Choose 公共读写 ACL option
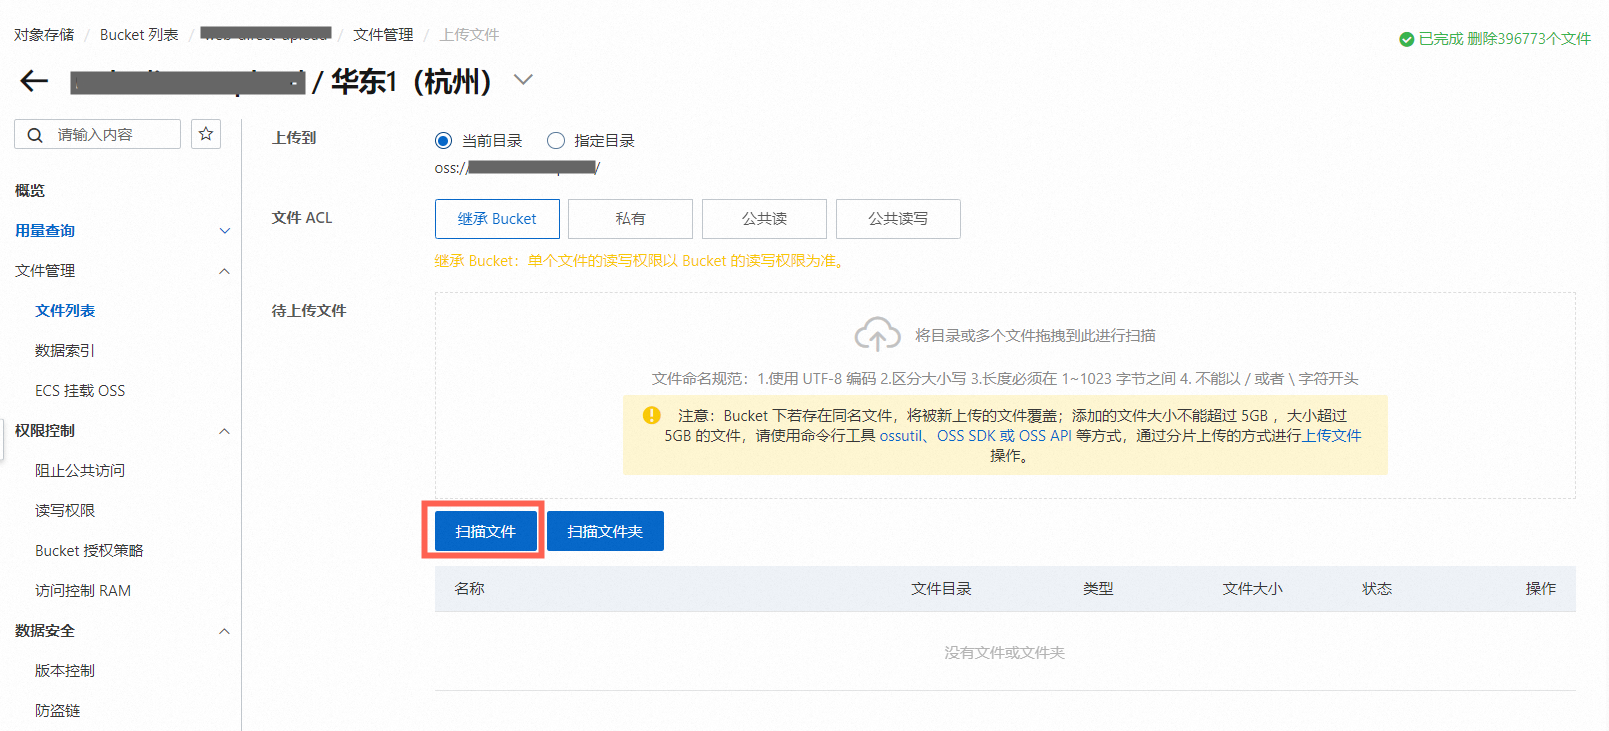The image size is (1609, 731). tap(898, 219)
